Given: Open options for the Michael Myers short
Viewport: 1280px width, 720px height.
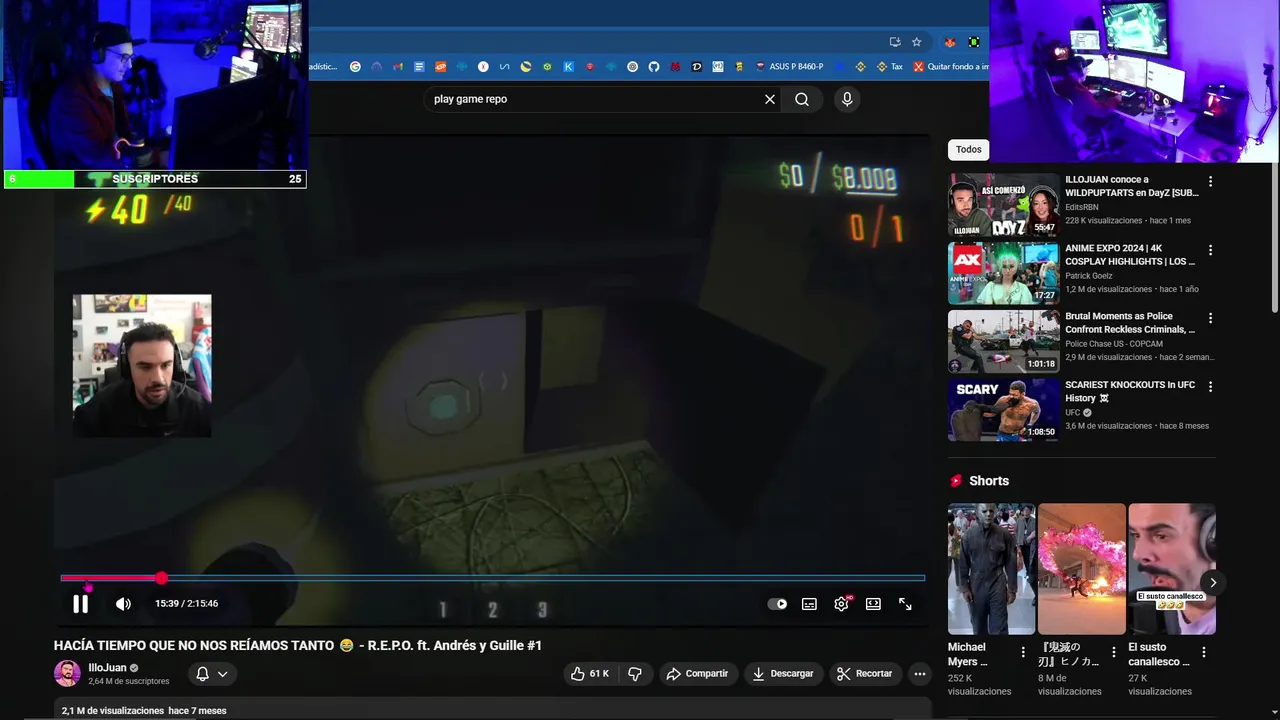Looking at the screenshot, I should 1023,652.
